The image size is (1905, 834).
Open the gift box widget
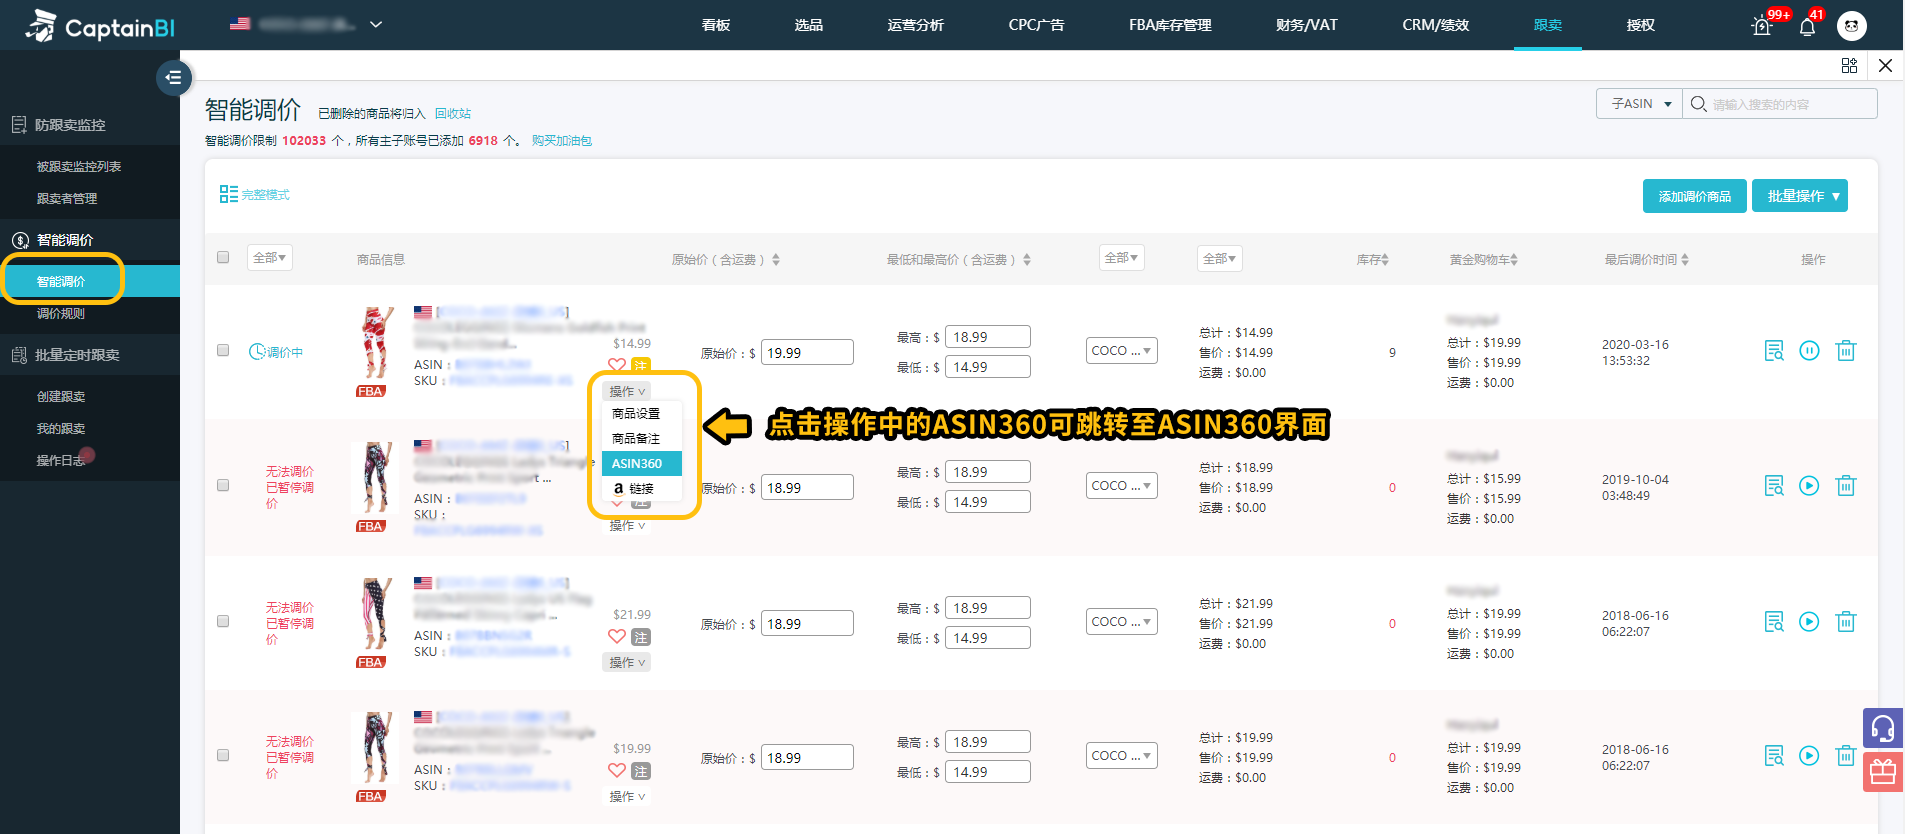(1883, 772)
